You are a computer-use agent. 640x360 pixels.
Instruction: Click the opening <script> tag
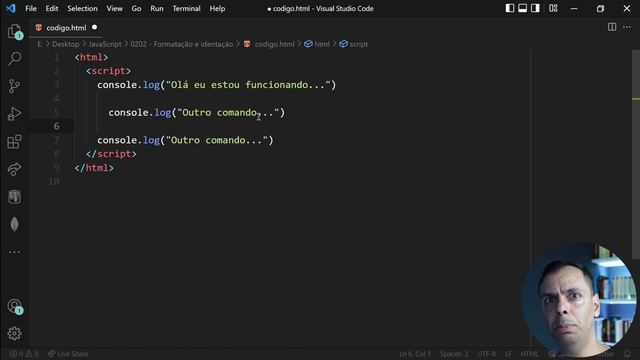(x=109, y=71)
